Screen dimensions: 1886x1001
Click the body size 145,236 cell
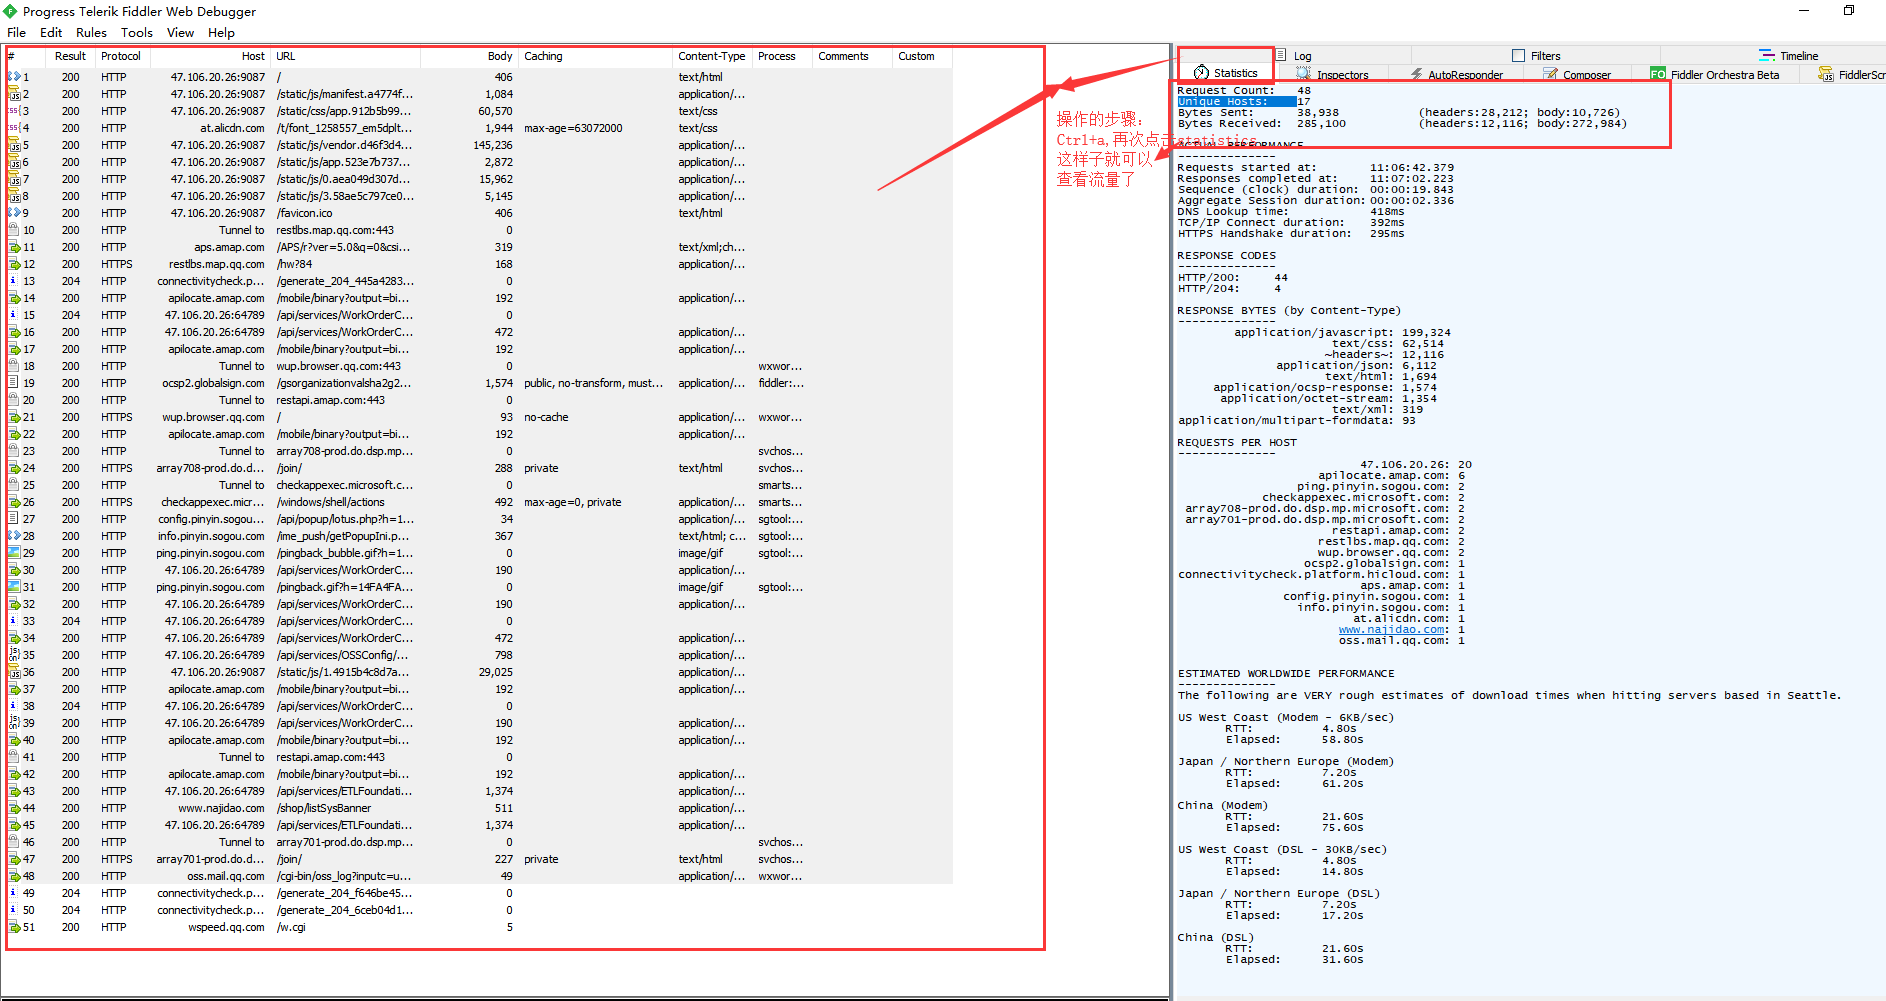[x=493, y=145]
